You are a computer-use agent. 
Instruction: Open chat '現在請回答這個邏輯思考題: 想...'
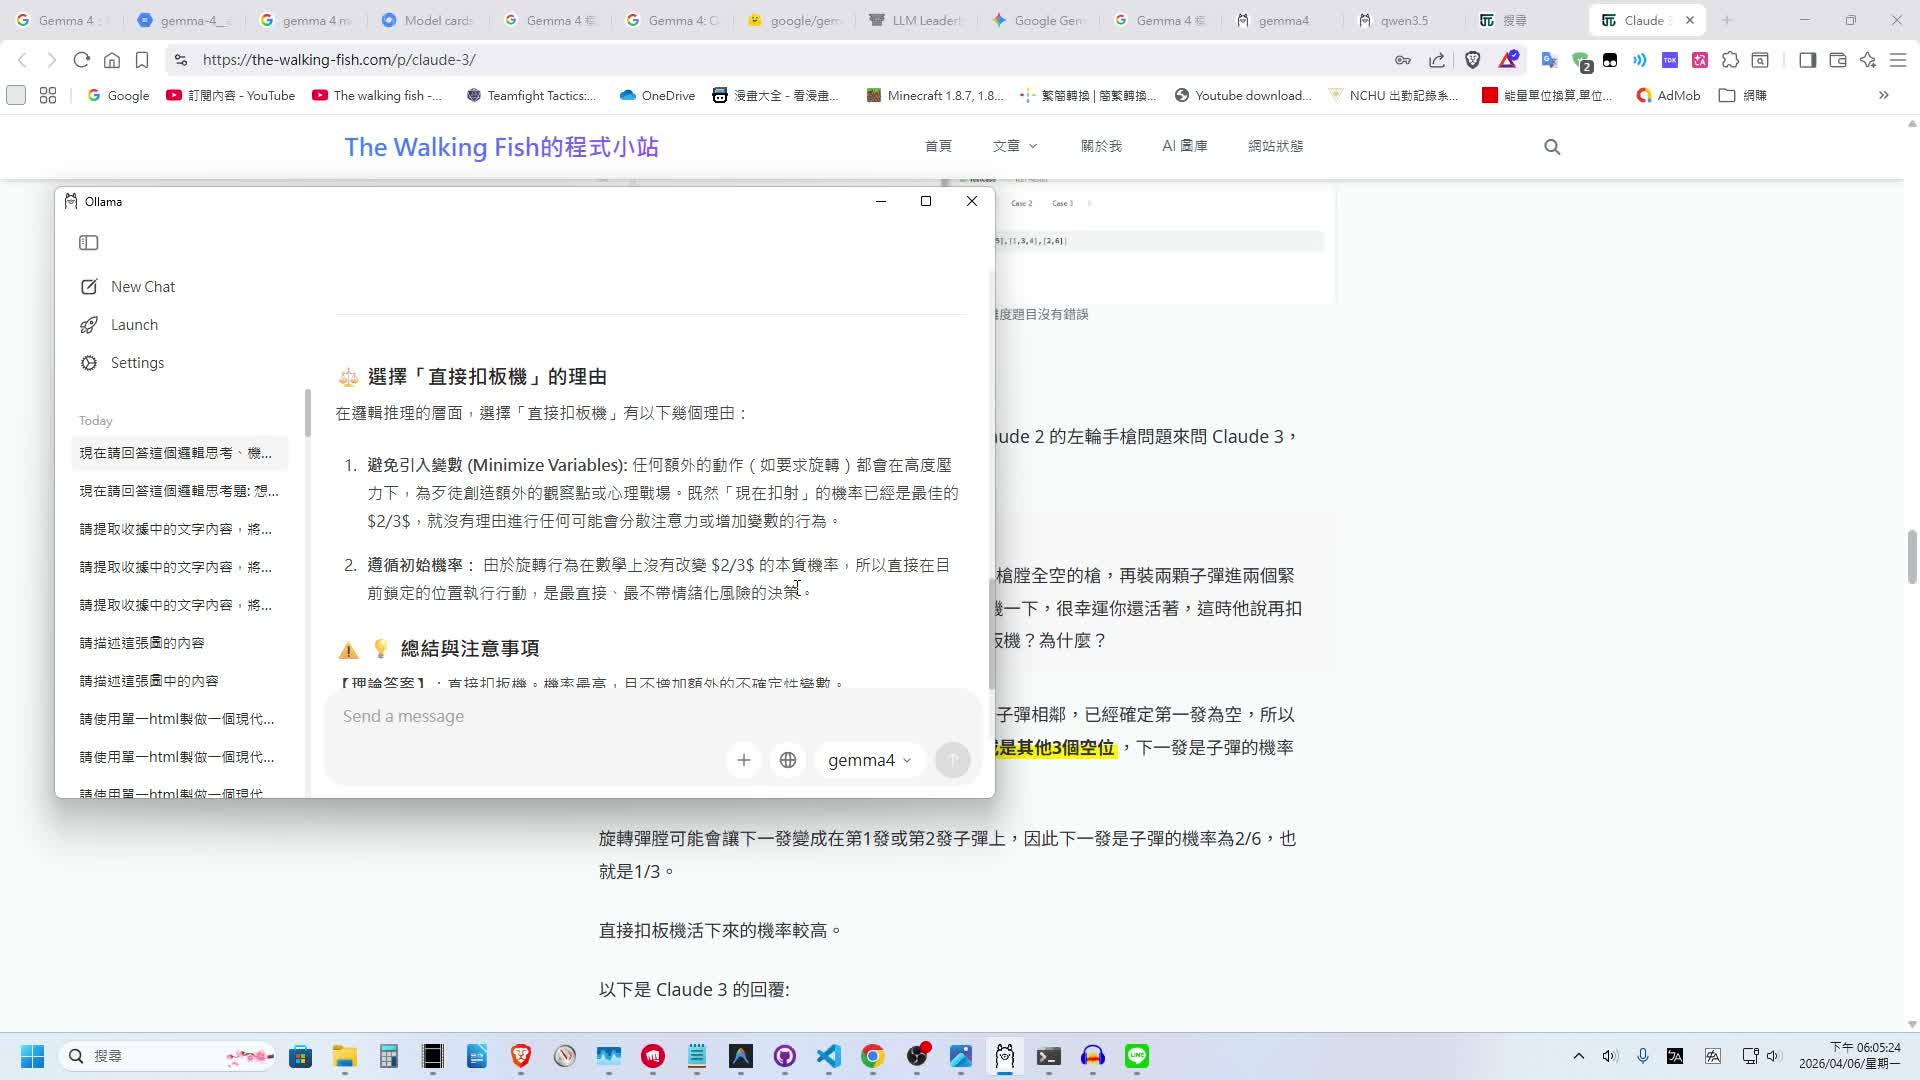pos(180,491)
